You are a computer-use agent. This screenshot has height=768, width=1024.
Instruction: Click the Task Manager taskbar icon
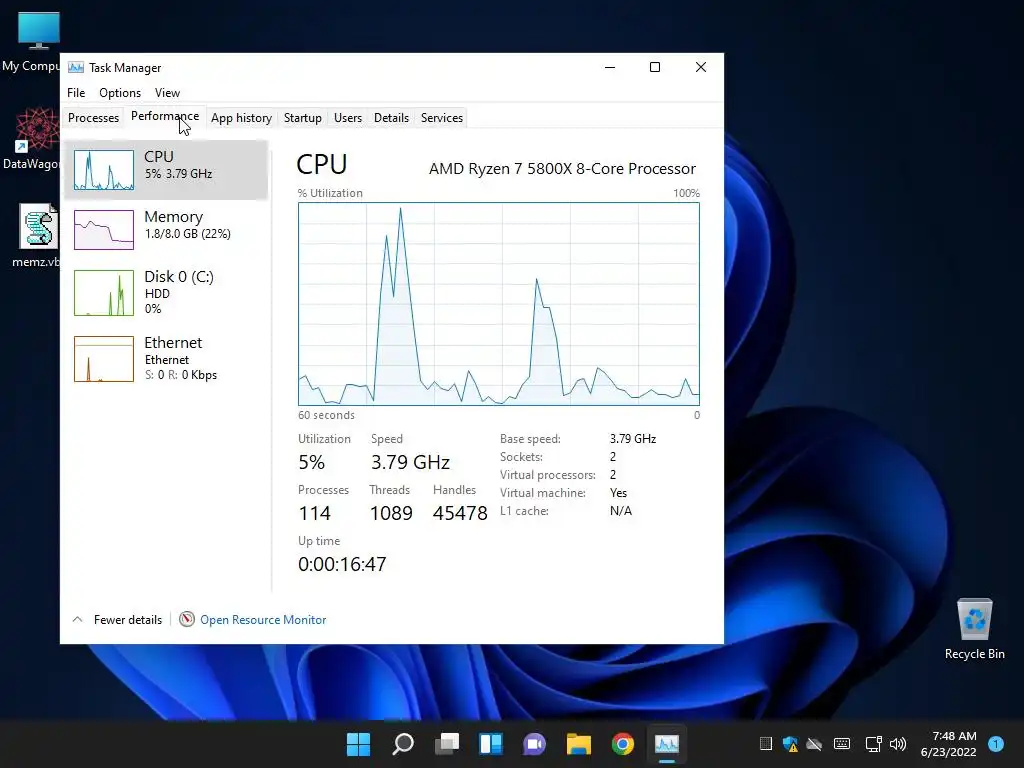[667, 744]
